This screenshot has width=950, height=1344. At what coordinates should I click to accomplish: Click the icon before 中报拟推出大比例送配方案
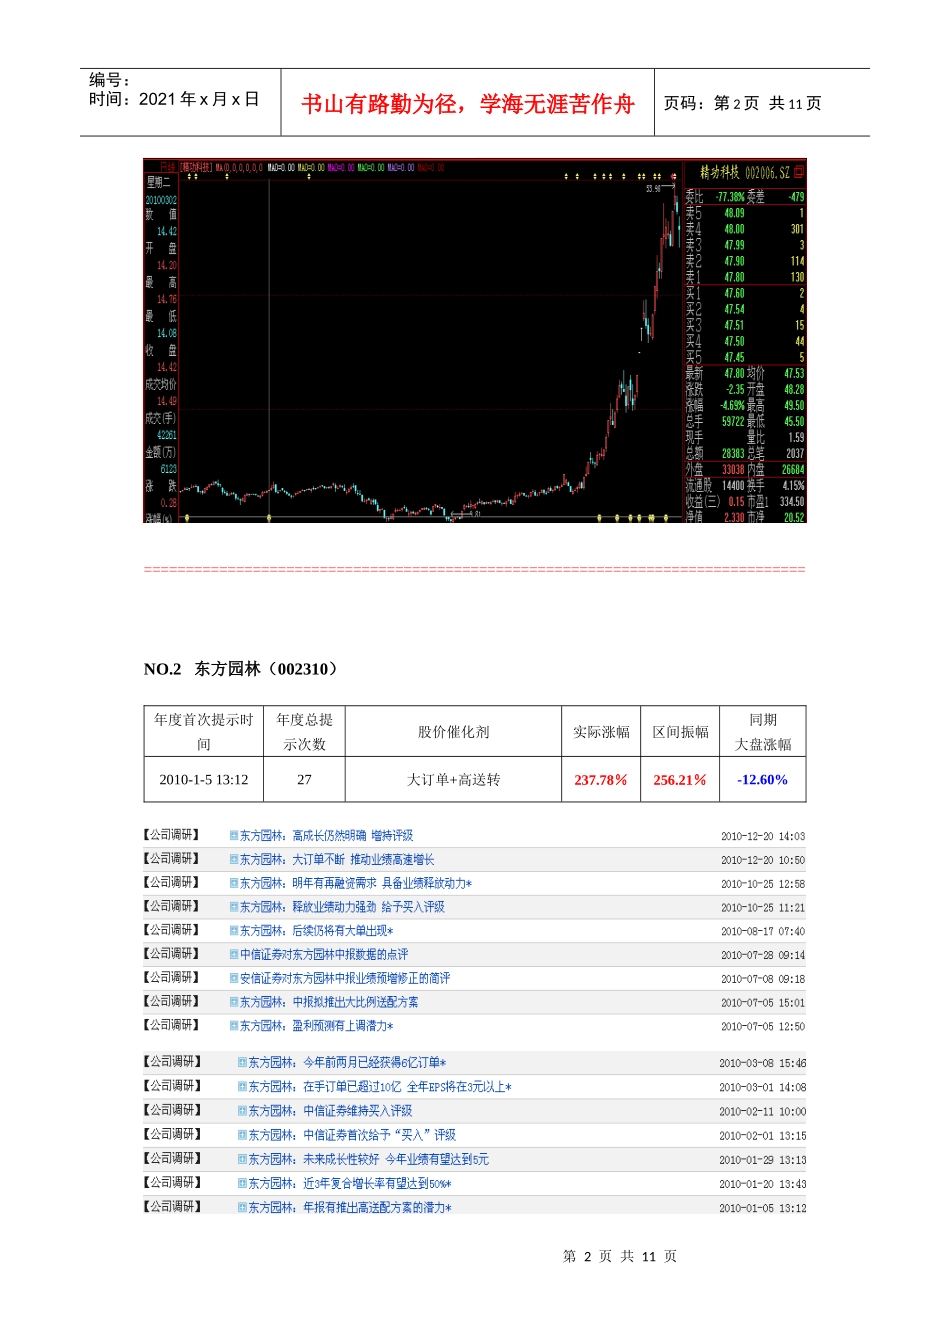click(x=234, y=1002)
